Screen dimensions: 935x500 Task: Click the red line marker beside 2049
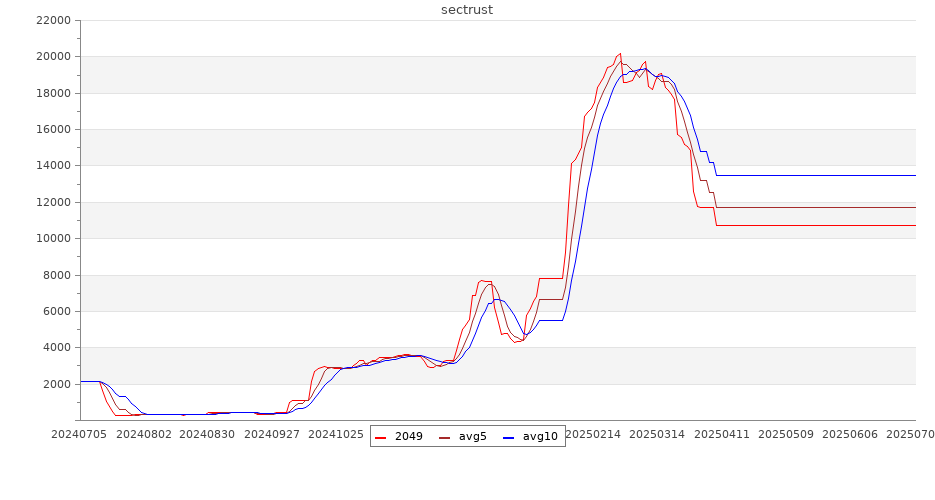[x=381, y=437]
